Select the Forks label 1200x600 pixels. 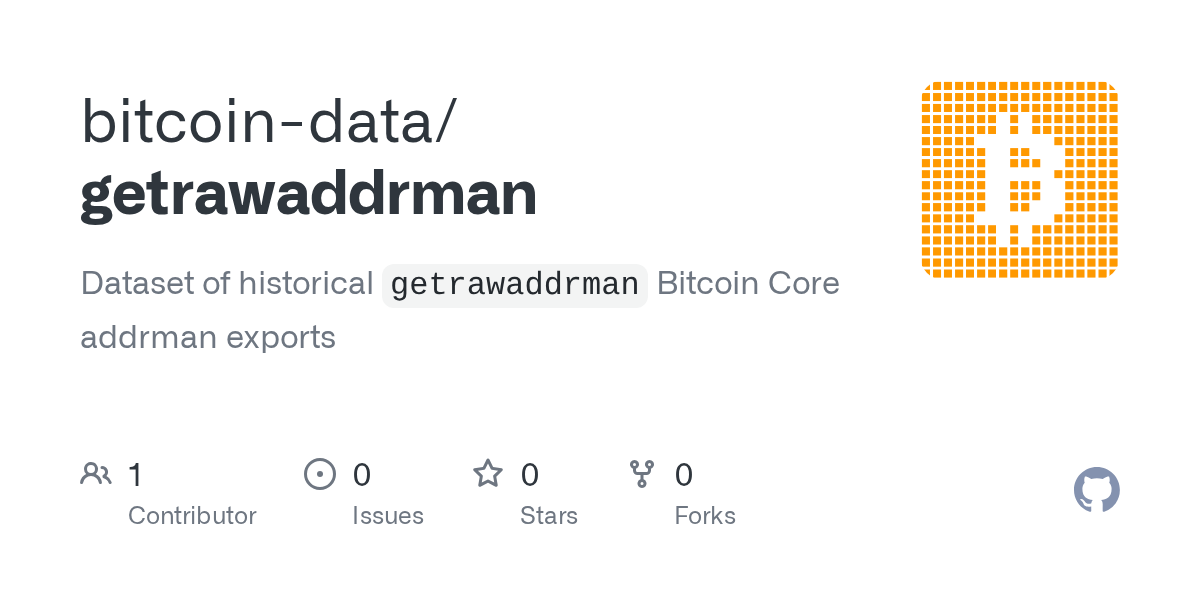click(x=705, y=516)
